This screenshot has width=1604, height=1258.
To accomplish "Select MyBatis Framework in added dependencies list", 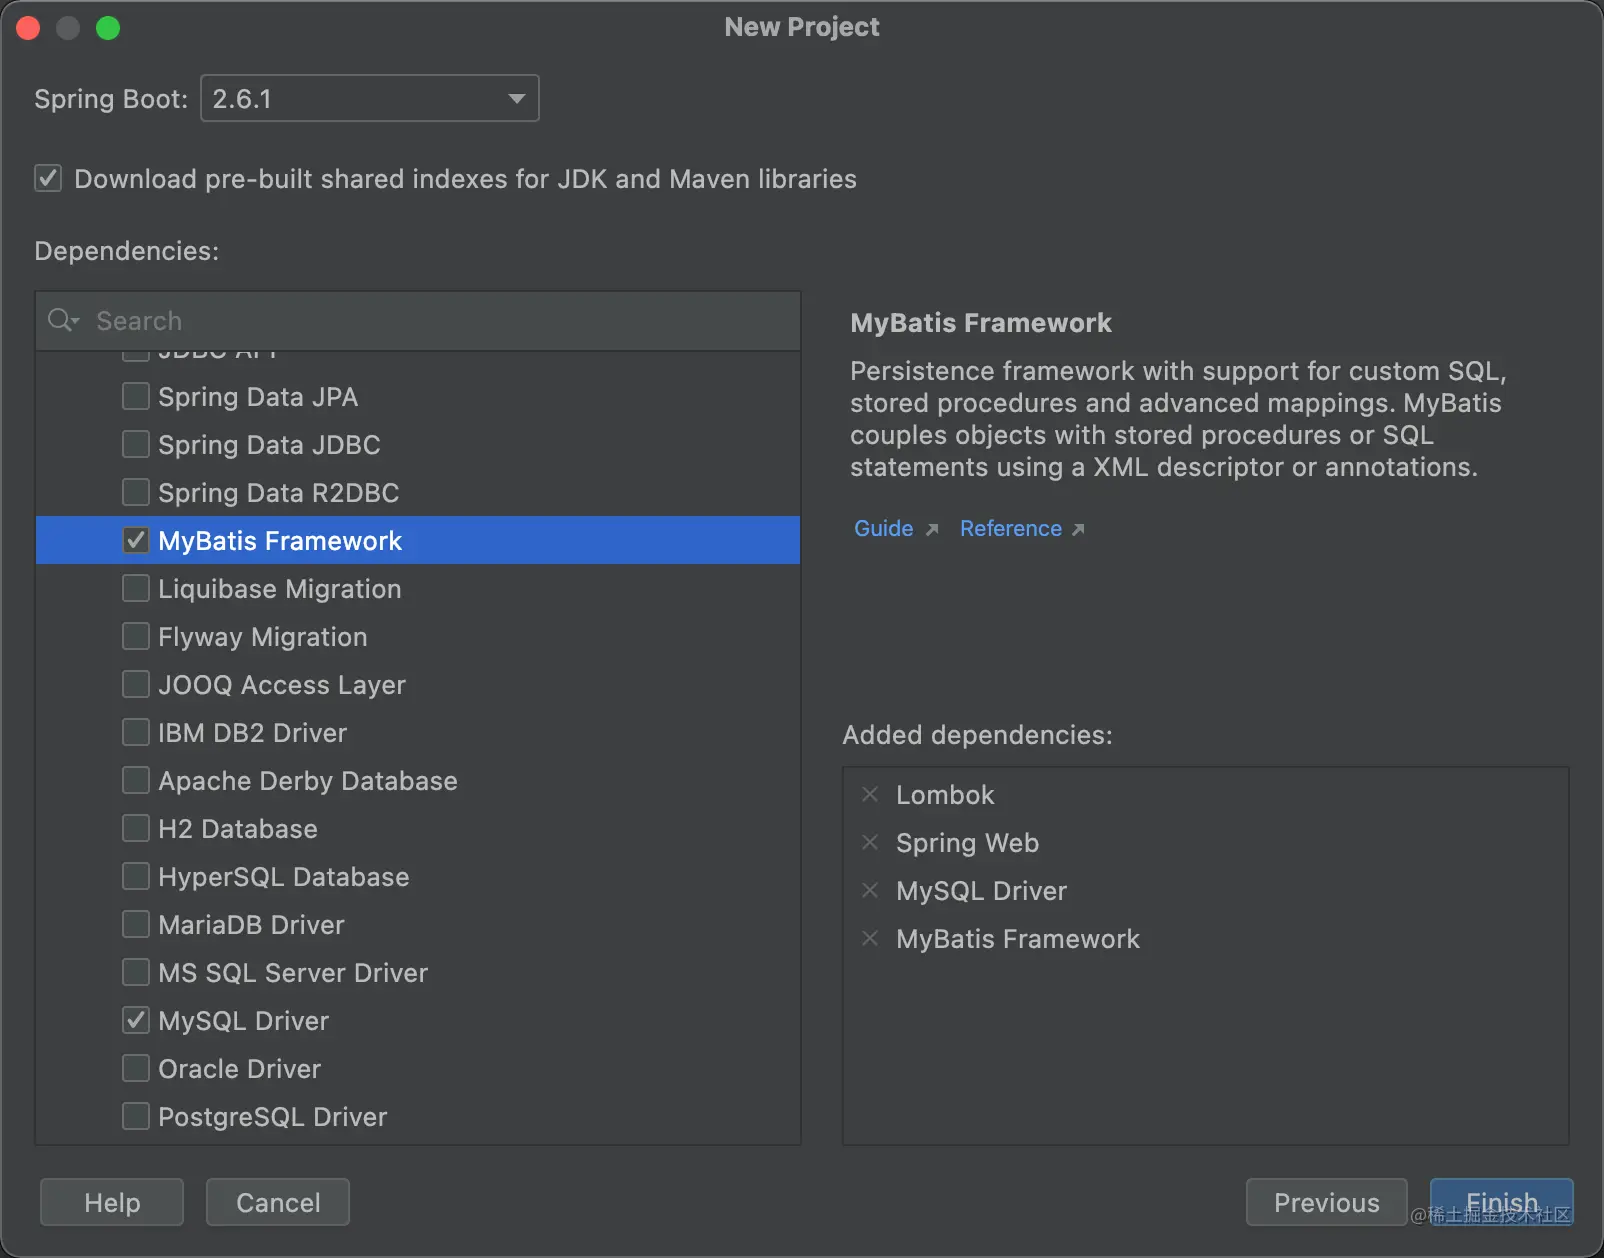I will coord(1017,938).
